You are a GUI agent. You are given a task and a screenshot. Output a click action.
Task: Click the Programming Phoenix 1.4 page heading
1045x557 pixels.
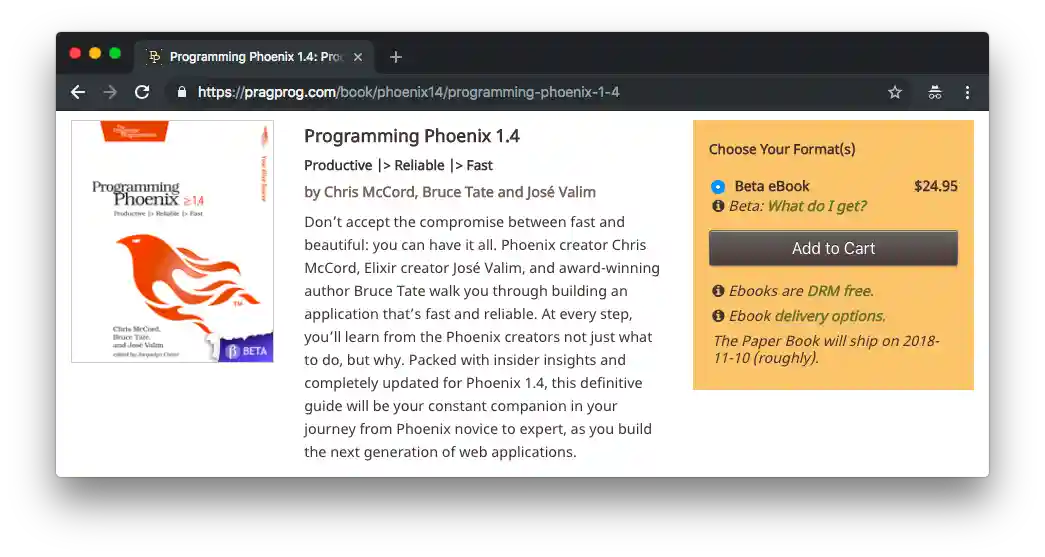[x=412, y=136]
